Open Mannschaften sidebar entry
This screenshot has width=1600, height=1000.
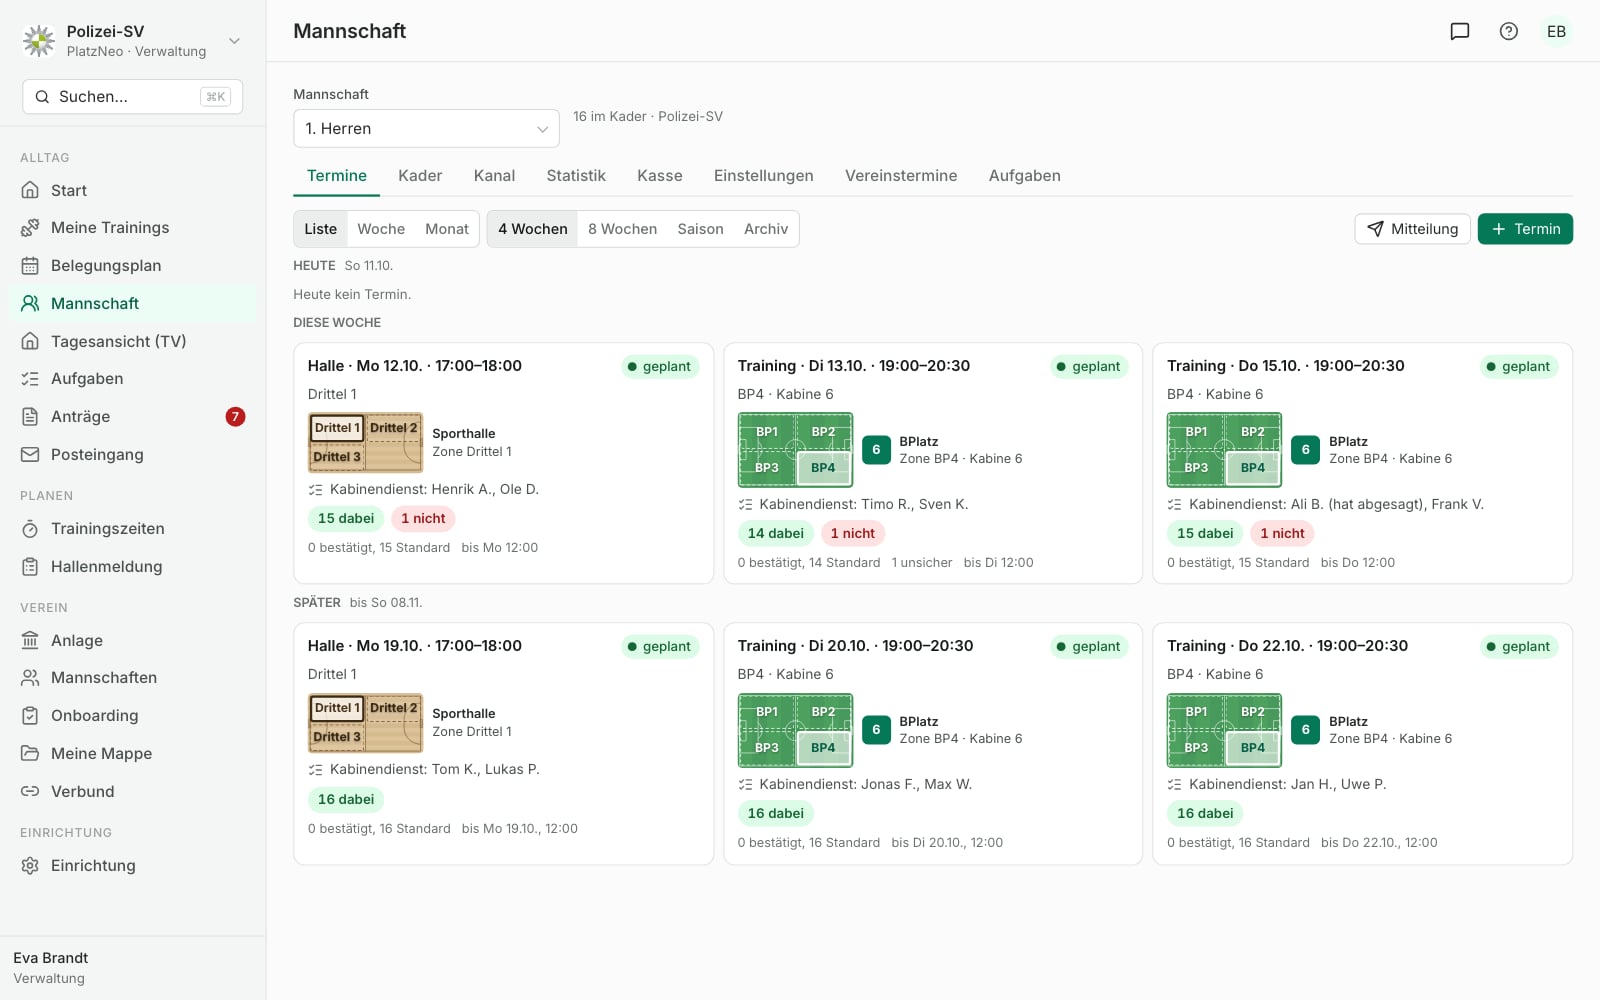[x=133, y=678]
